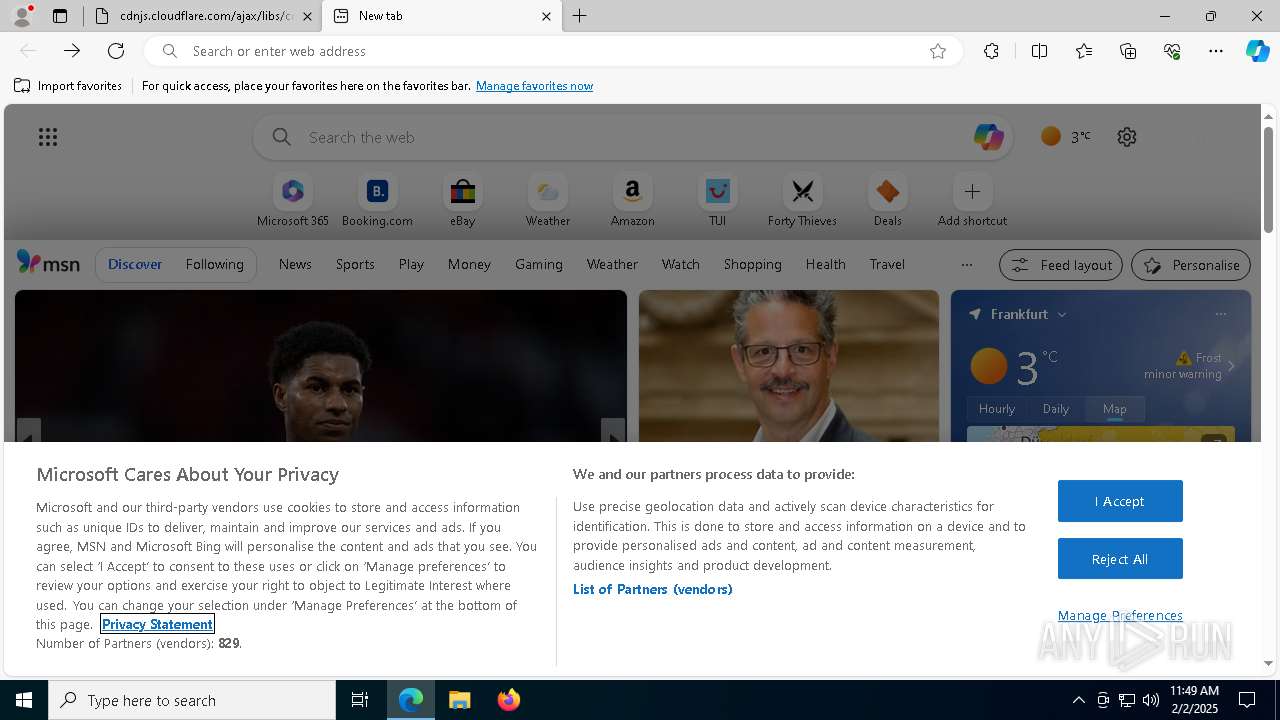This screenshot has height=720, width=1280.
Task: Open the Shopping category
Action: coord(753,264)
